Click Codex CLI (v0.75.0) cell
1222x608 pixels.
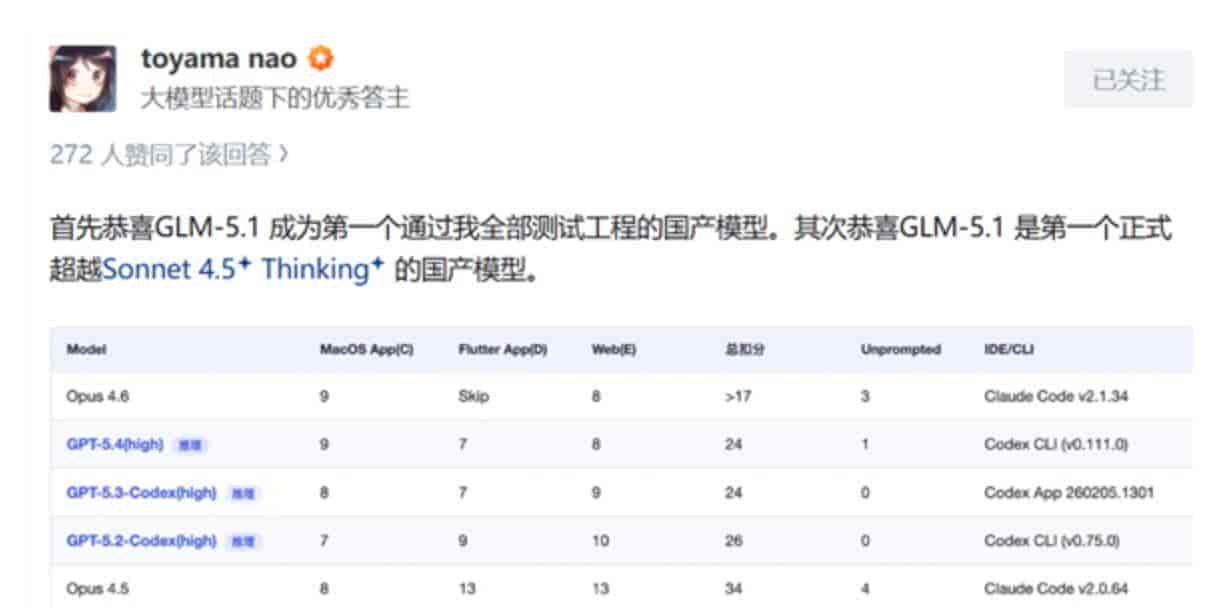(1052, 541)
